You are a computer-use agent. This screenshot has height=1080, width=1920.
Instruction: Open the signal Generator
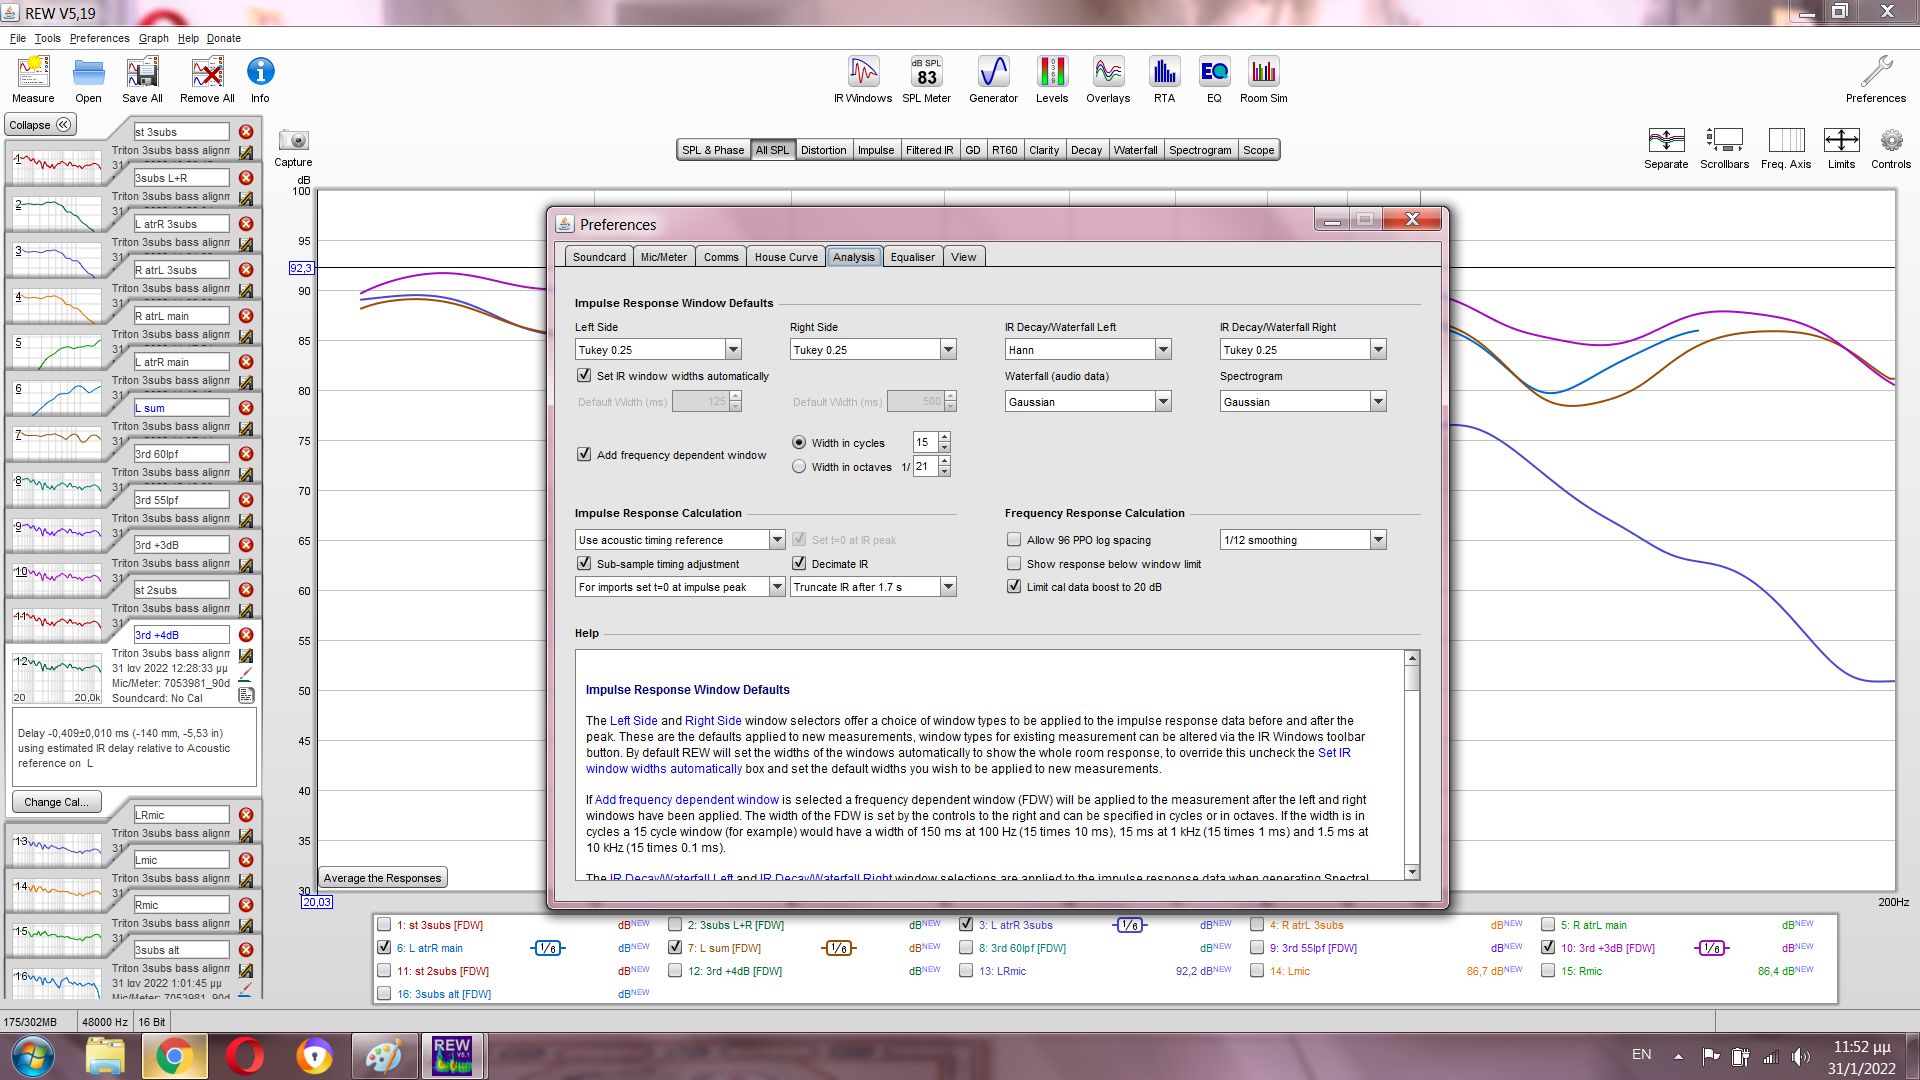993,79
